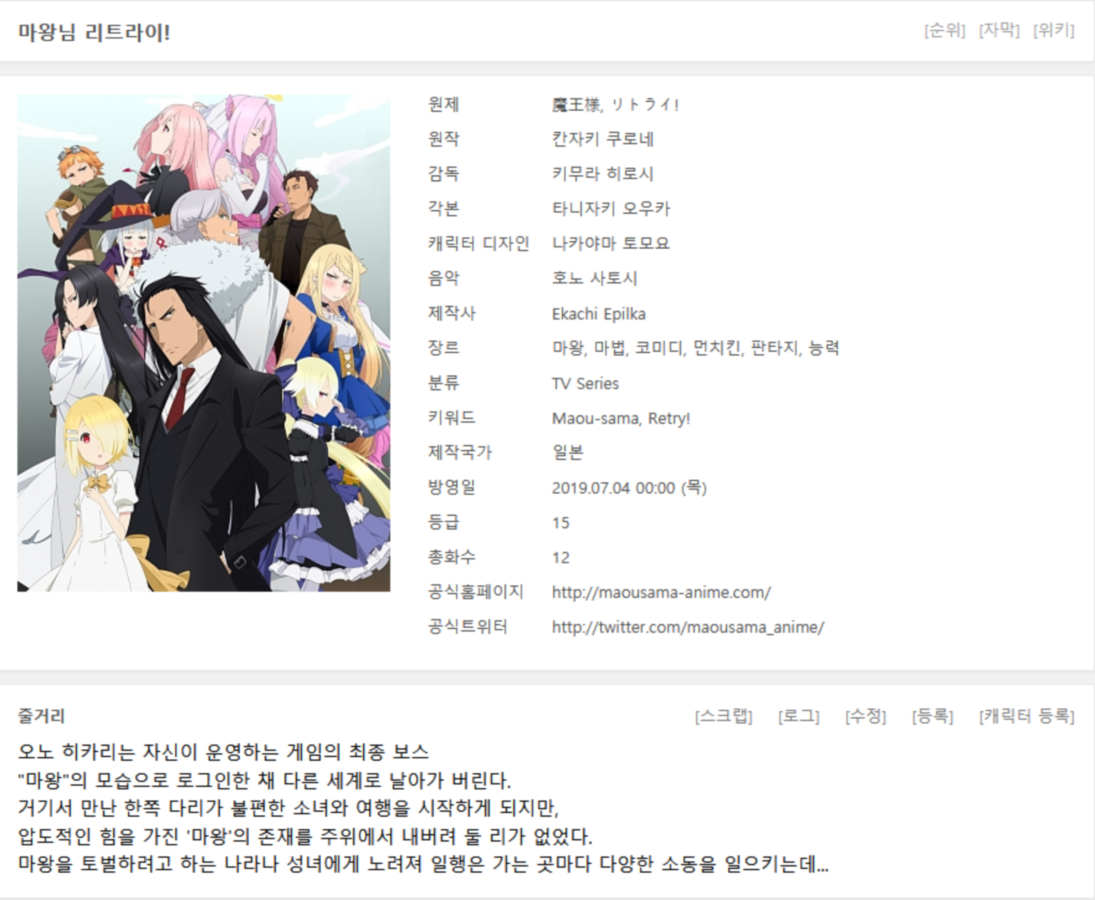
Task: Click the genre tag 판타지
Action: coord(774,348)
